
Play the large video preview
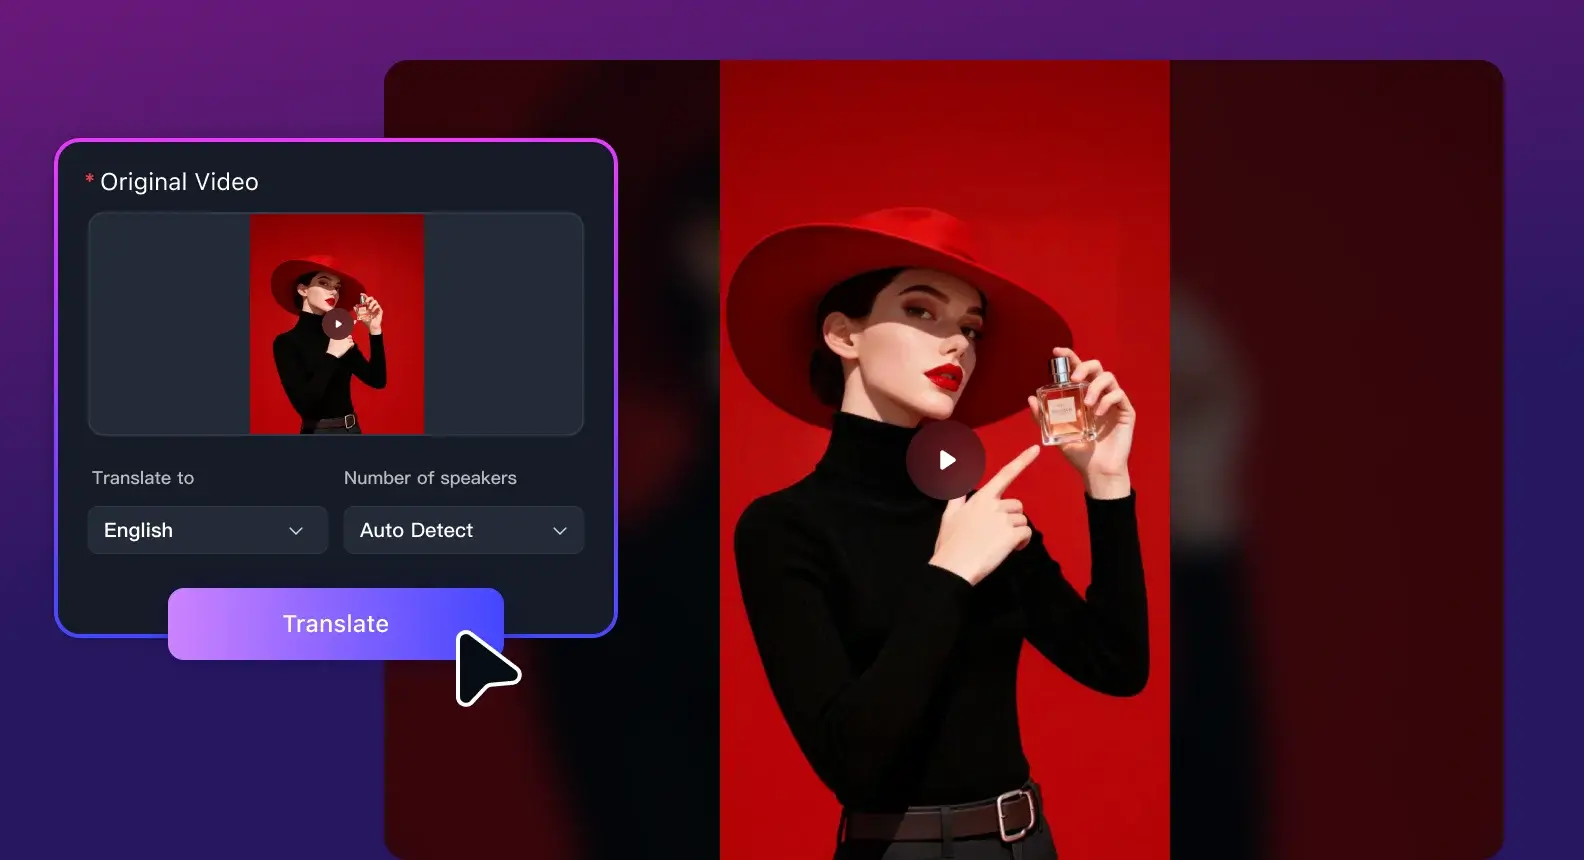pyautogui.click(x=945, y=460)
